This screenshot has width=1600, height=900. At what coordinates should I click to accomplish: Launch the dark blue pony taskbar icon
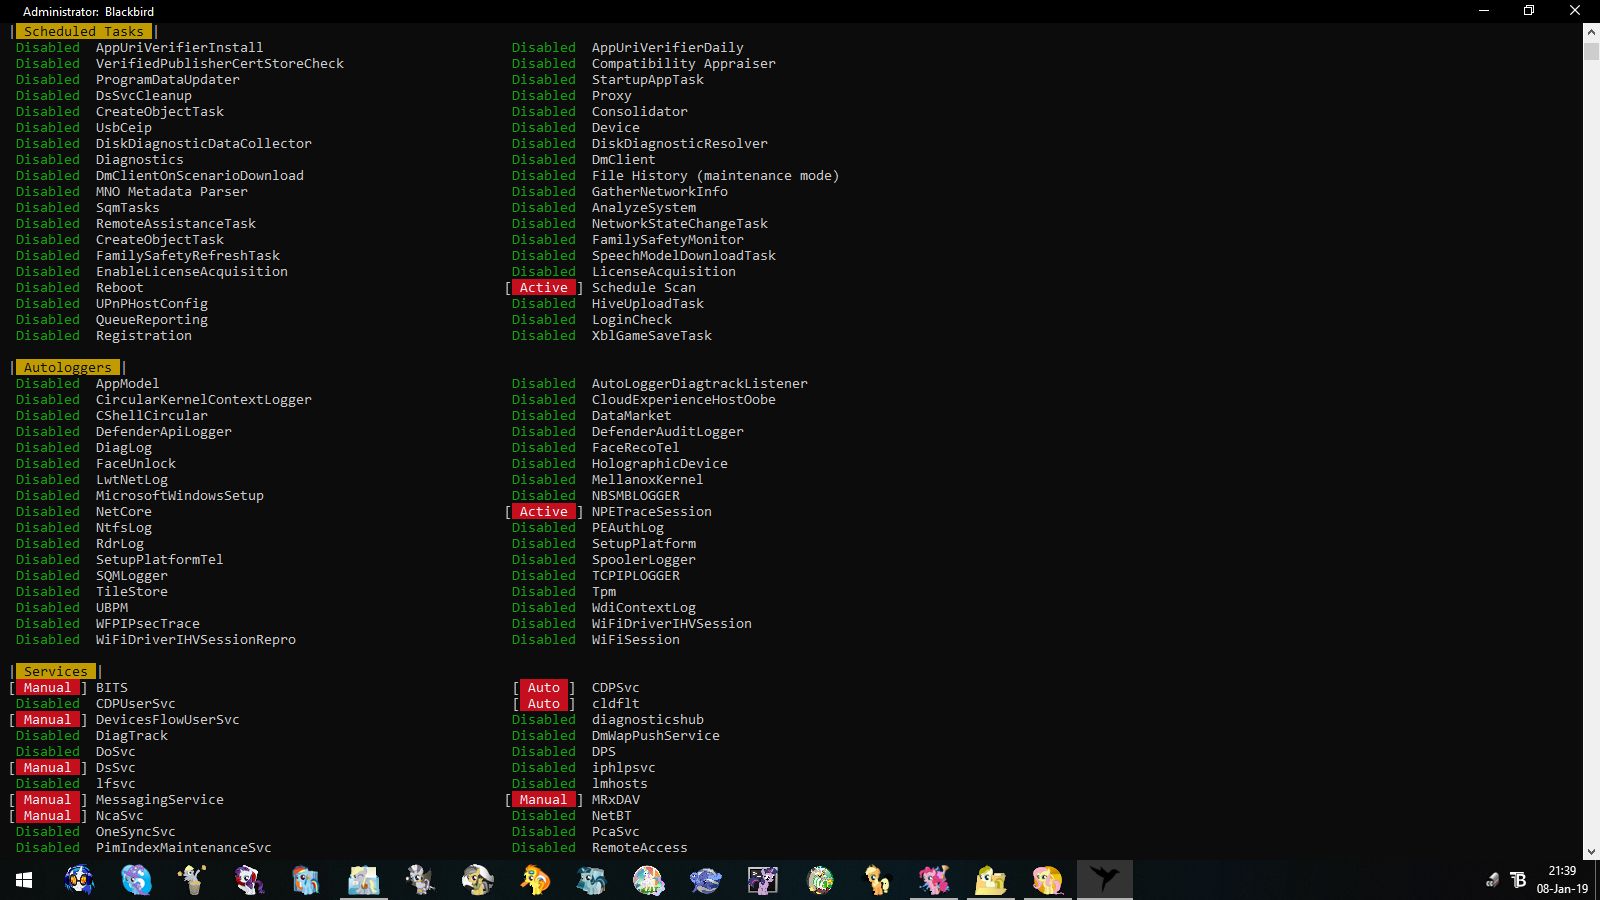tap(706, 880)
